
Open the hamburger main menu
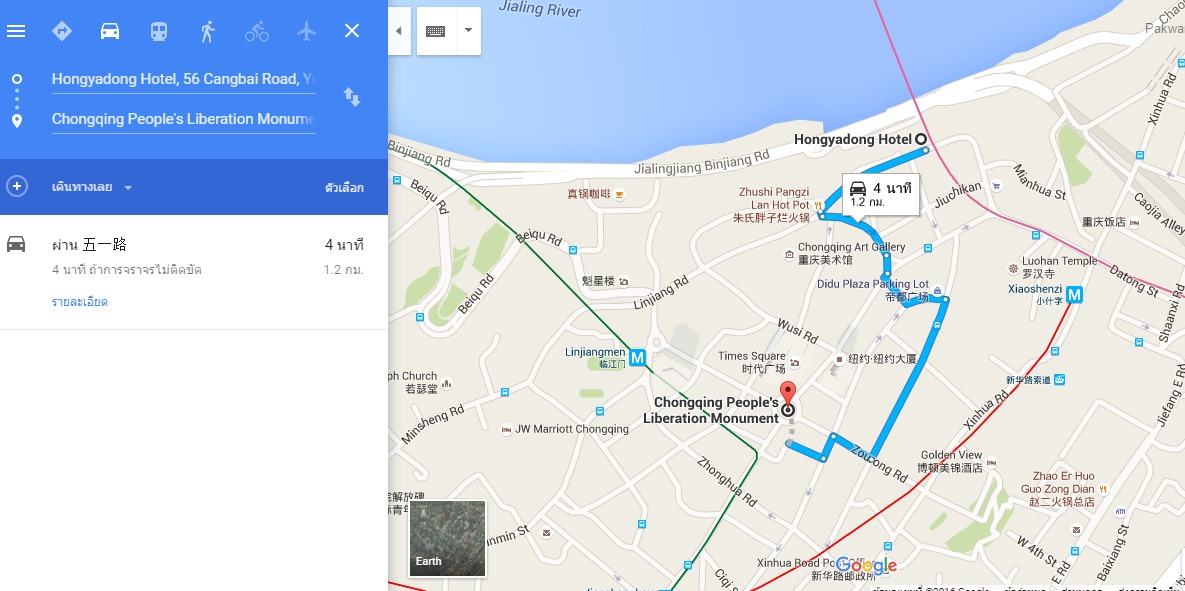(16, 31)
